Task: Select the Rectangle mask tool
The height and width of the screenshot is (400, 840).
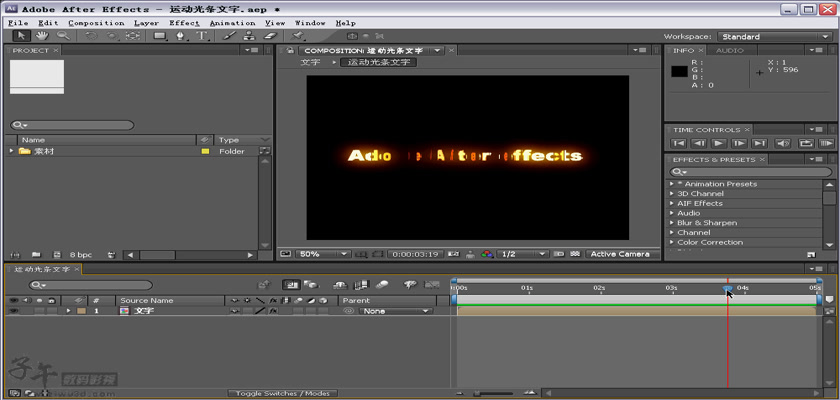Action: (x=160, y=36)
